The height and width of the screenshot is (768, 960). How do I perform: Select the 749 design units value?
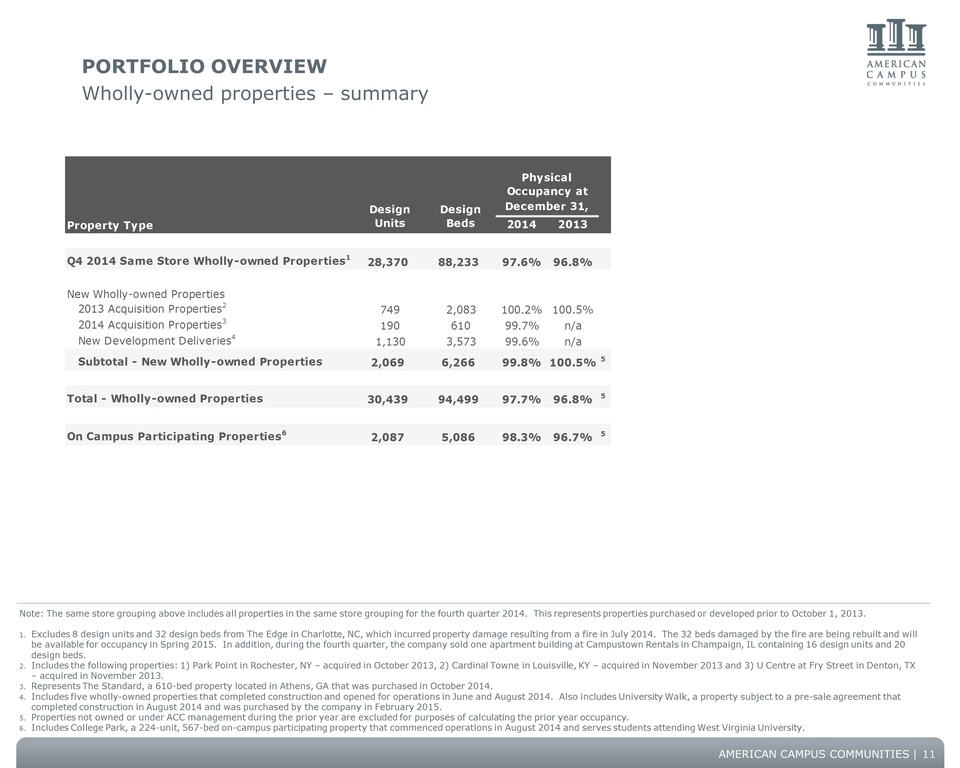click(390, 310)
